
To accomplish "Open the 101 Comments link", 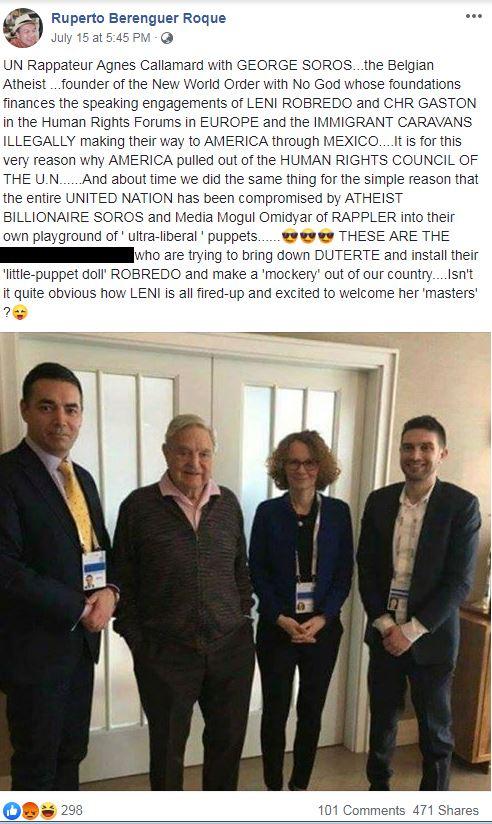I will click(x=361, y=810).
